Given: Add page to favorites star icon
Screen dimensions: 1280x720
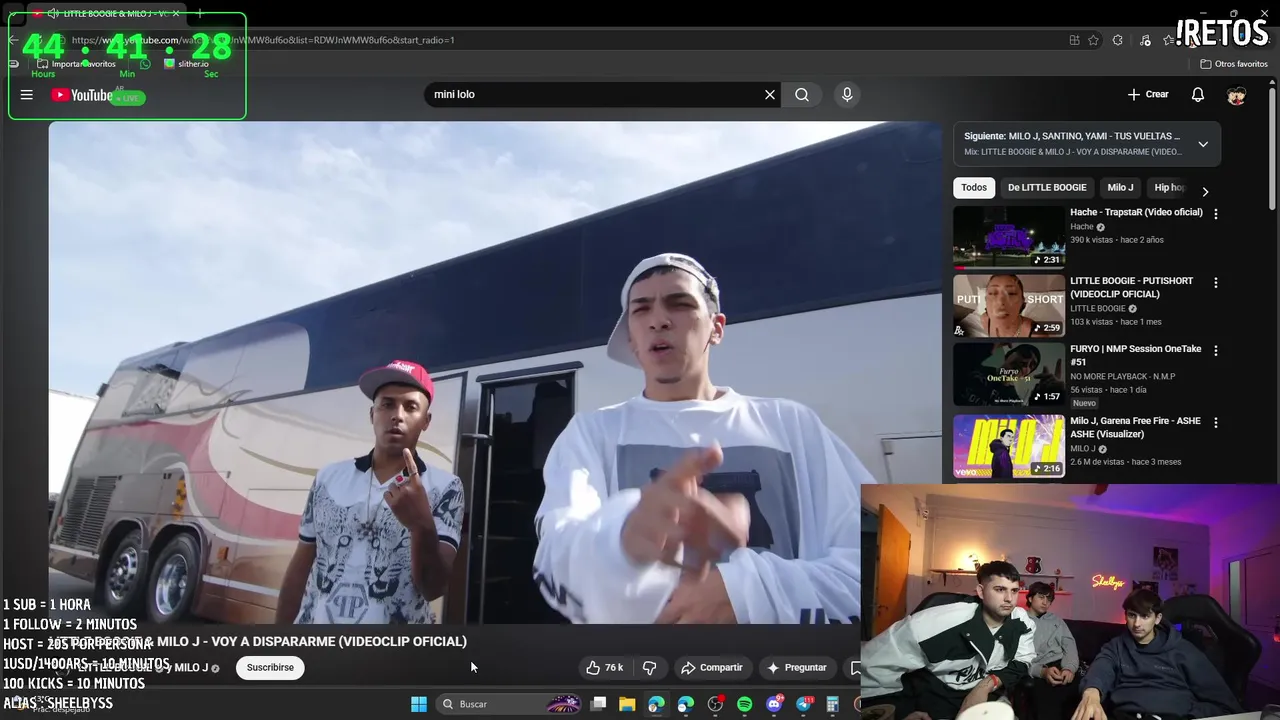Looking at the screenshot, I should (1093, 40).
